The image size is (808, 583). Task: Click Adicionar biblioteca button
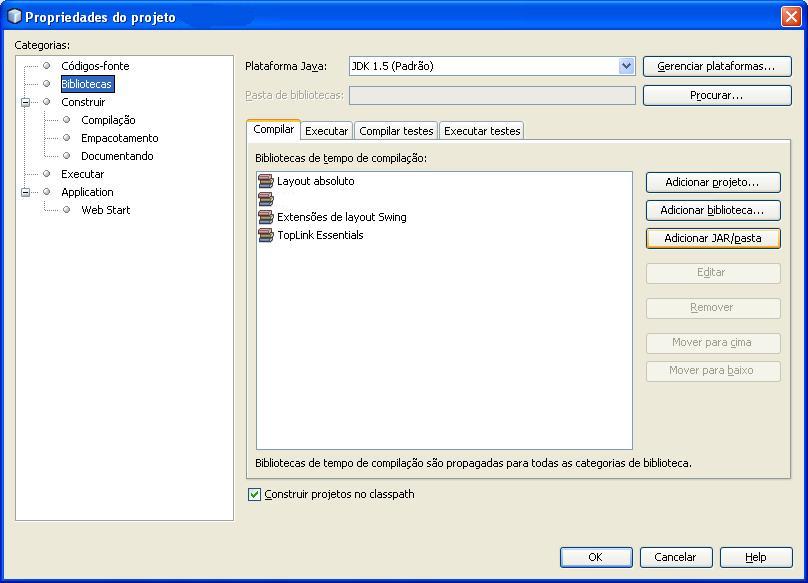pyautogui.click(x=713, y=210)
